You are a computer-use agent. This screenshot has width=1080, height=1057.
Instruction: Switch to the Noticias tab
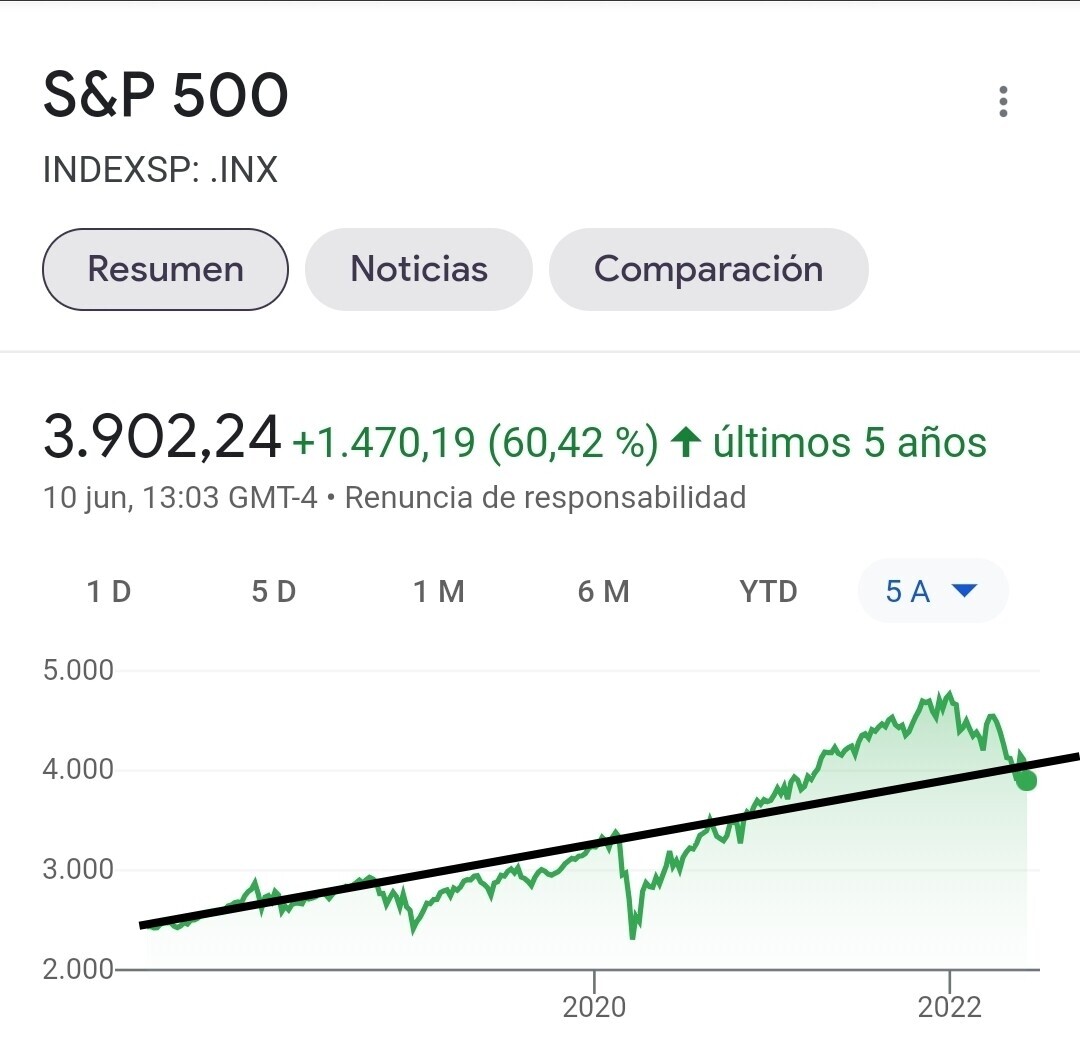(x=419, y=269)
